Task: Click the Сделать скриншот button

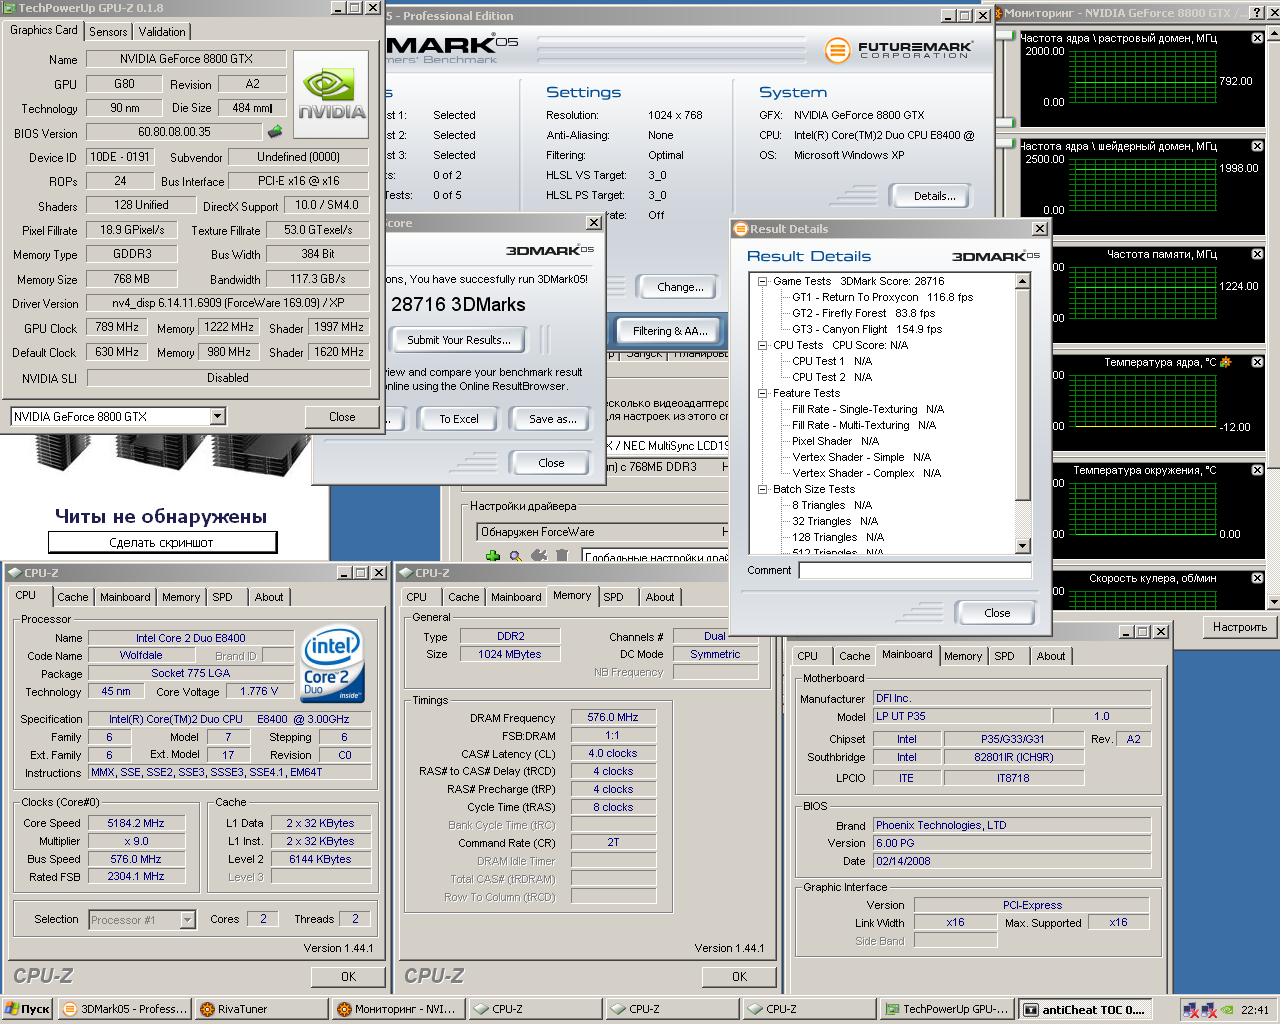Action: [x=162, y=542]
